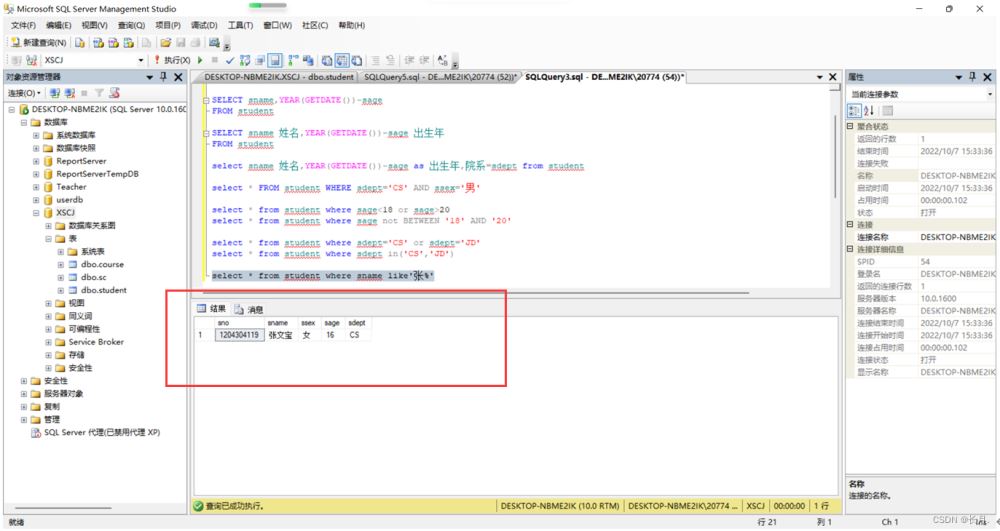Viewport: 1000px width, 531px height.
Task: Open the XSCJ database selector dropdown
Action: tap(141, 61)
